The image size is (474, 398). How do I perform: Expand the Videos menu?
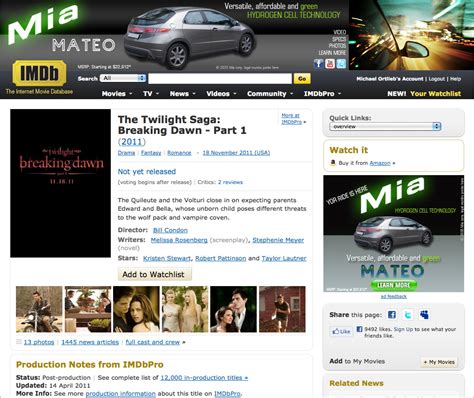tap(221, 94)
